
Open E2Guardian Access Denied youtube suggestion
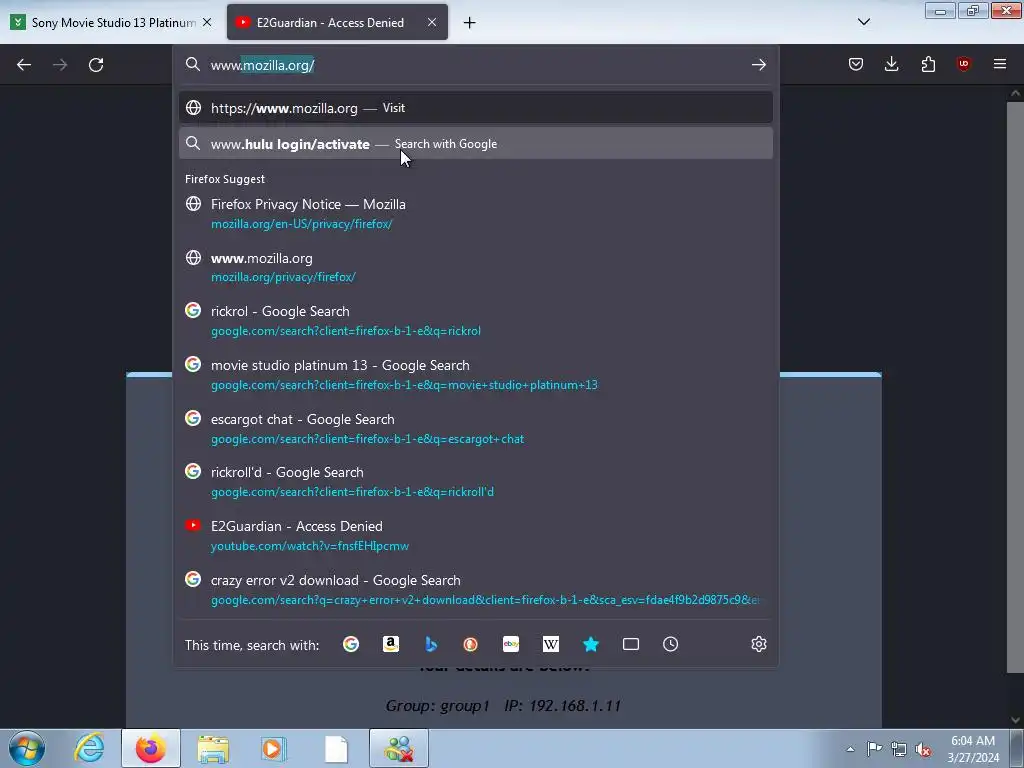tap(475, 536)
